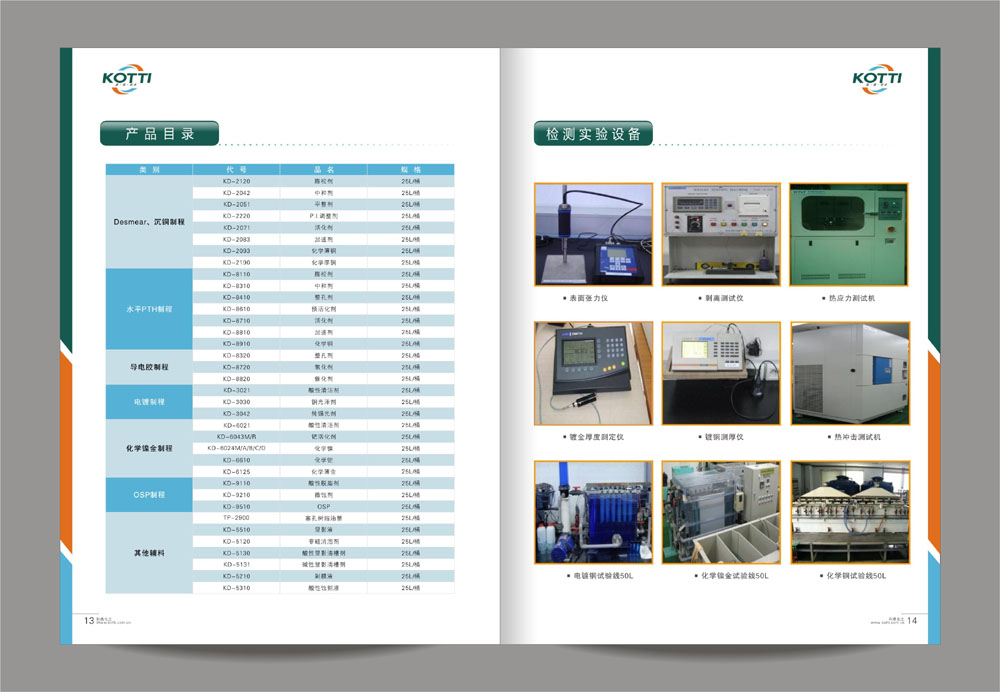This screenshot has width=1000, height=692.
Task: Click the P.I.调整剂 product name cell
Action: 323,216
